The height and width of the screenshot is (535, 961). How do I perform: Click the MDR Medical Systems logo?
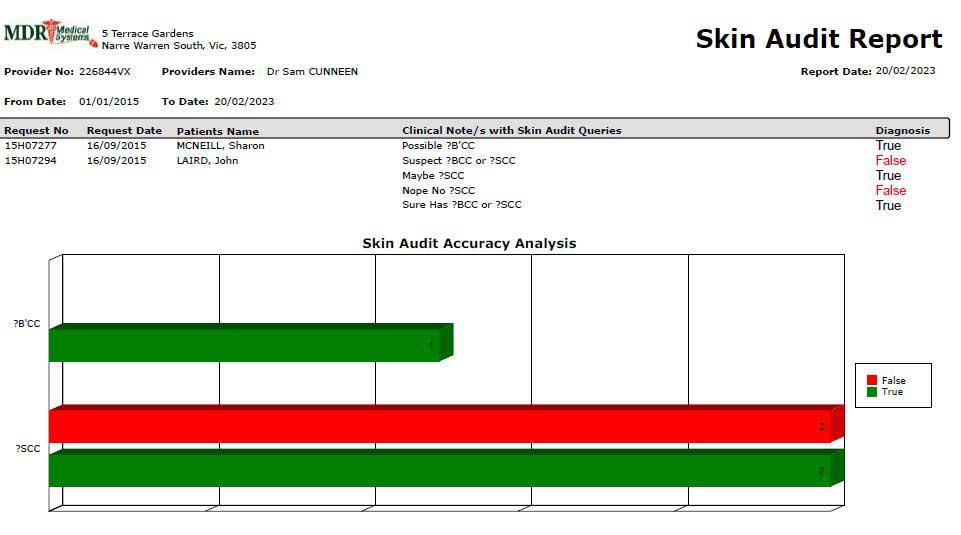(50, 34)
